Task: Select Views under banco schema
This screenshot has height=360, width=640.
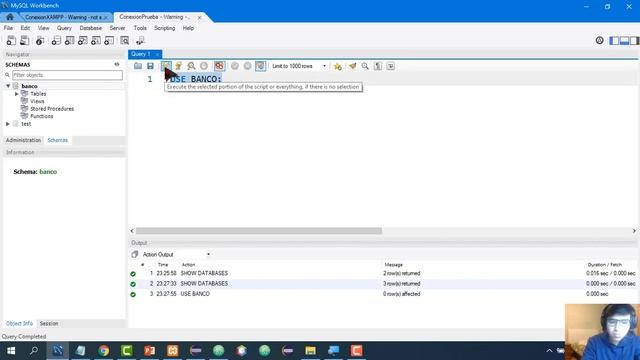Action: [x=37, y=101]
